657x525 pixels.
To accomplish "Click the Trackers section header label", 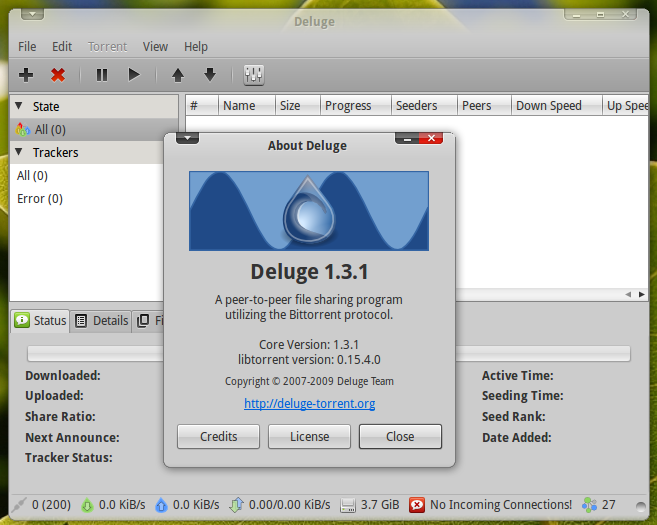I will [x=55, y=153].
